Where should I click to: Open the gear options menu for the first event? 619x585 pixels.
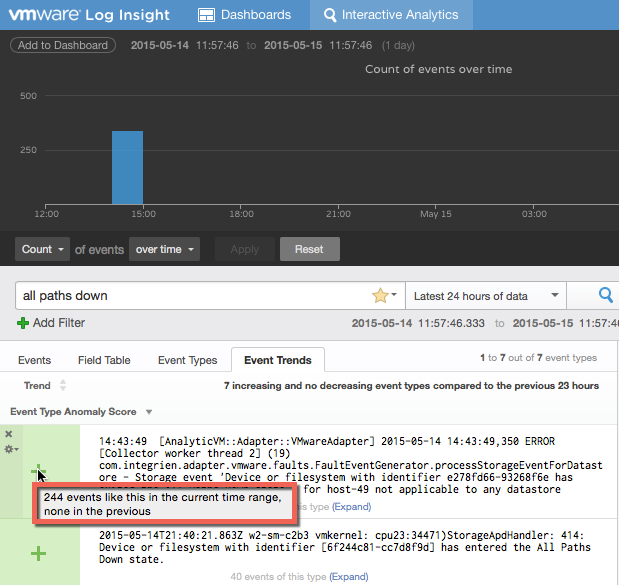pos(11,449)
